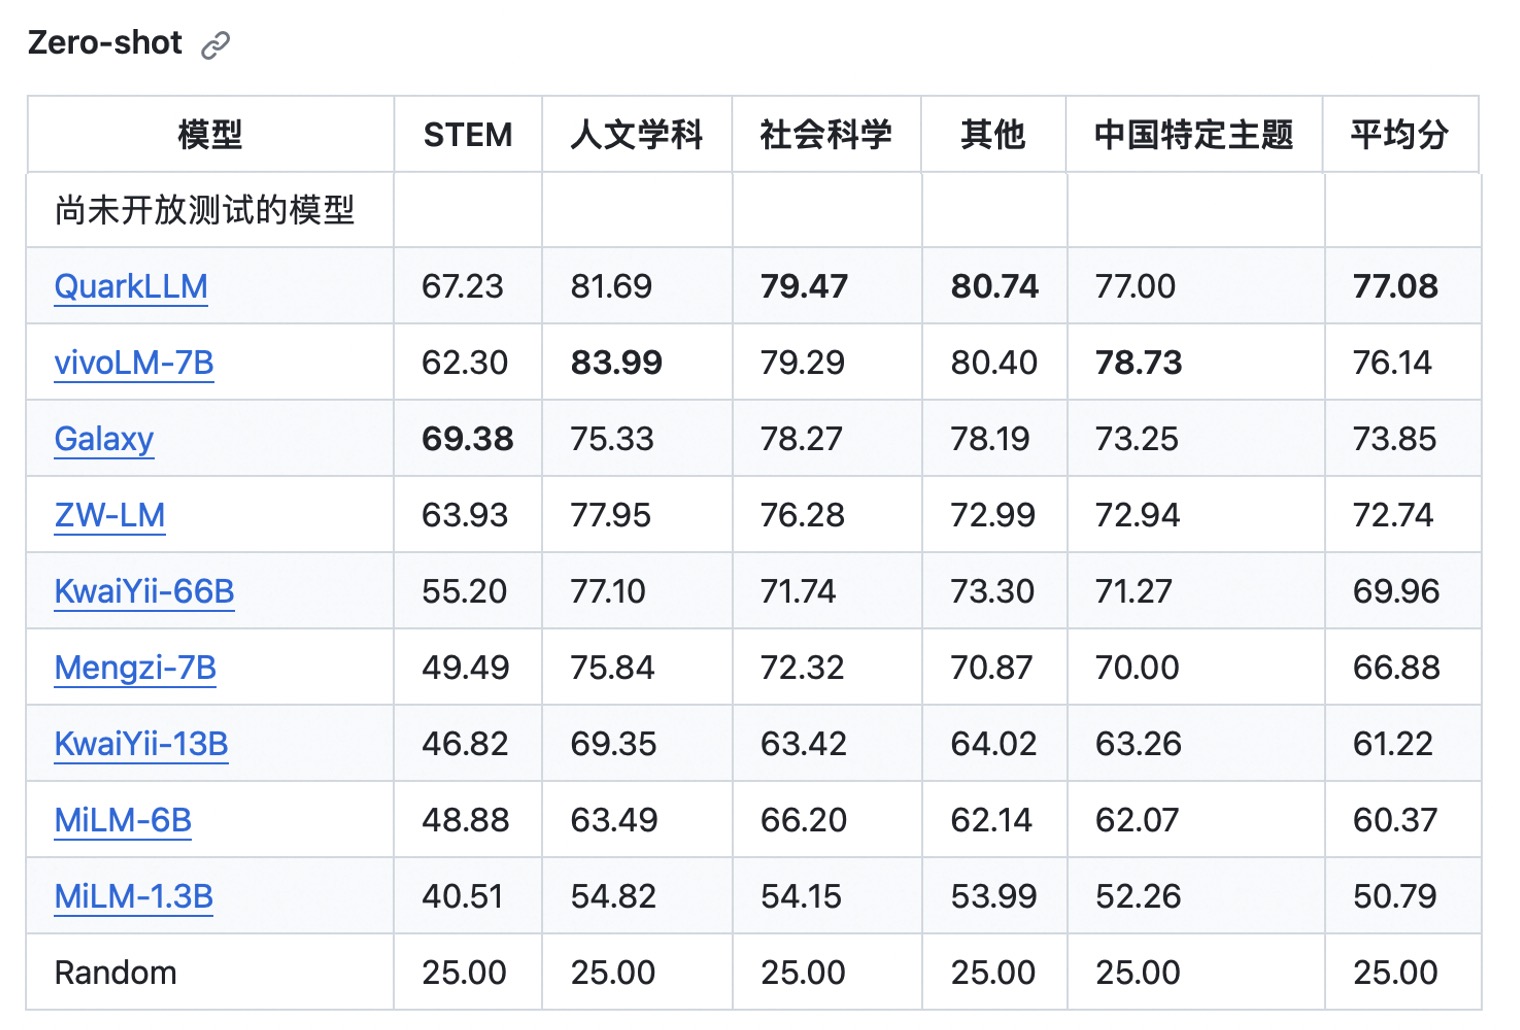Visit the ZW-LM model link
Screen dimensions: 1520x1030
110,515
